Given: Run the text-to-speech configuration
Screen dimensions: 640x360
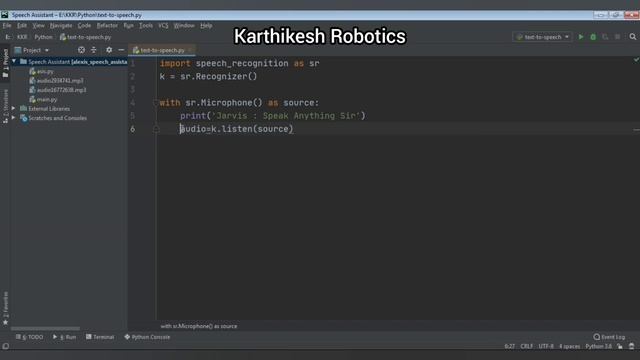Looking at the screenshot, I should coord(581,37).
